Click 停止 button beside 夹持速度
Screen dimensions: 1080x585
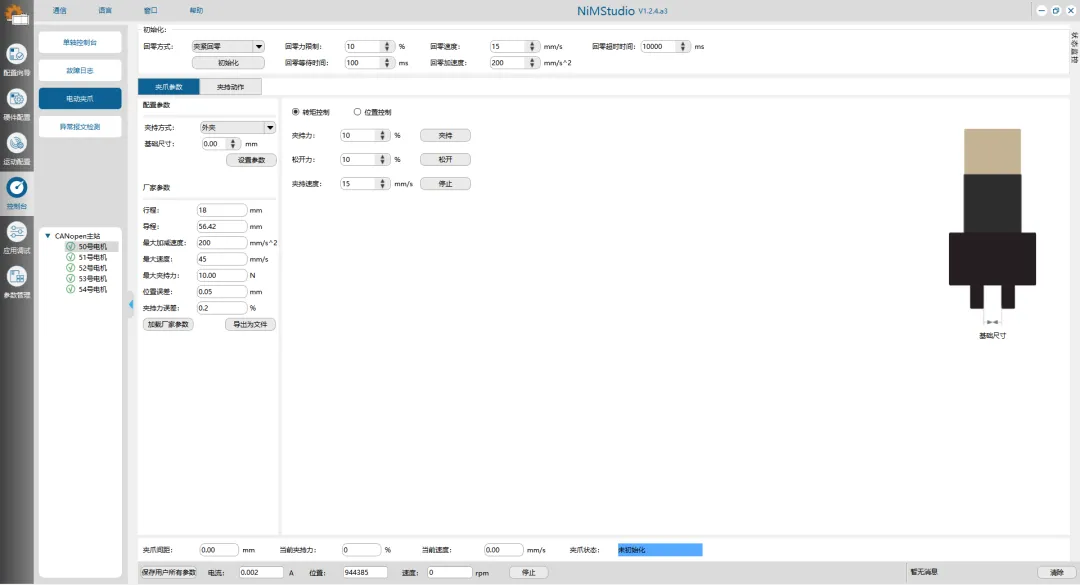446,184
